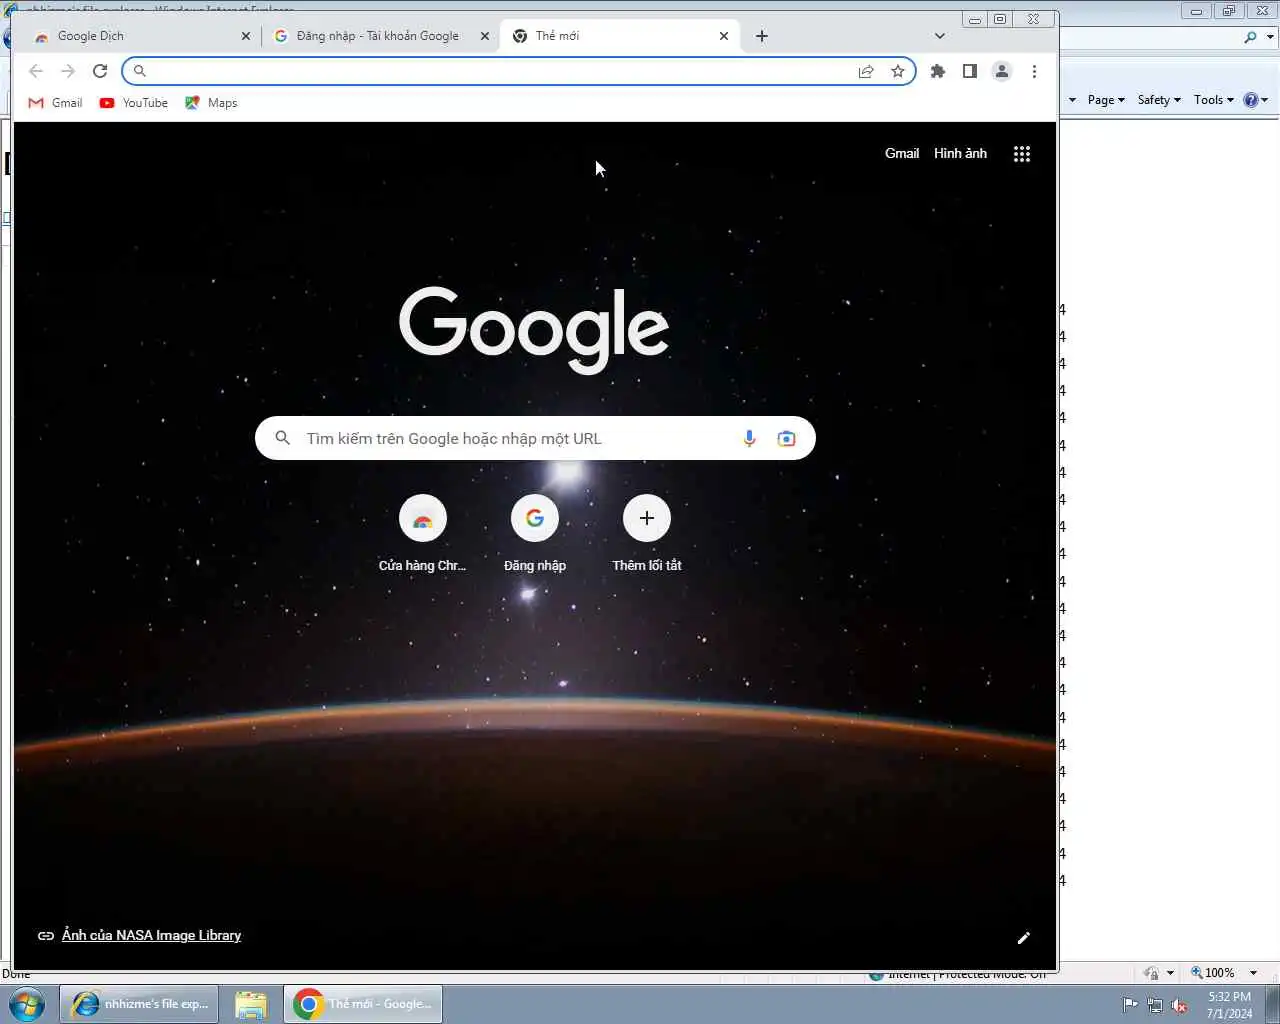Open Help dropdown in Internet Explorer

pyautogui.click(x=1256, y=99)
